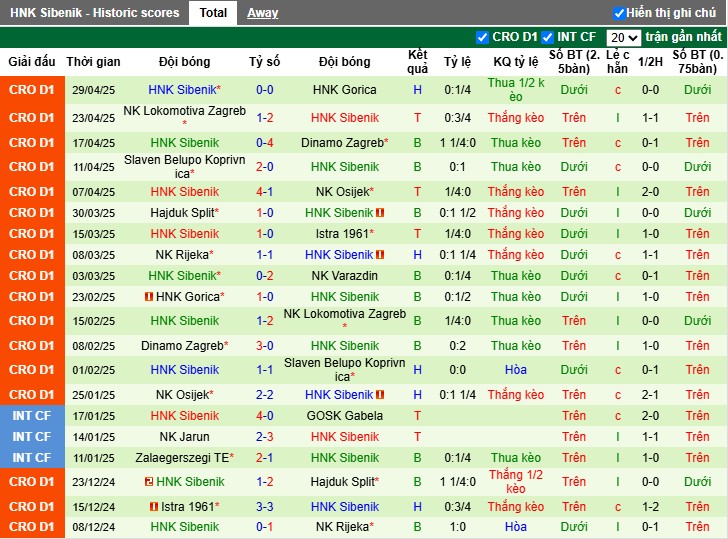This screenshot has height=539, width=728.
Task: Click Hòa handicap result on 01/02/25
Action: (x=515, y=370)
